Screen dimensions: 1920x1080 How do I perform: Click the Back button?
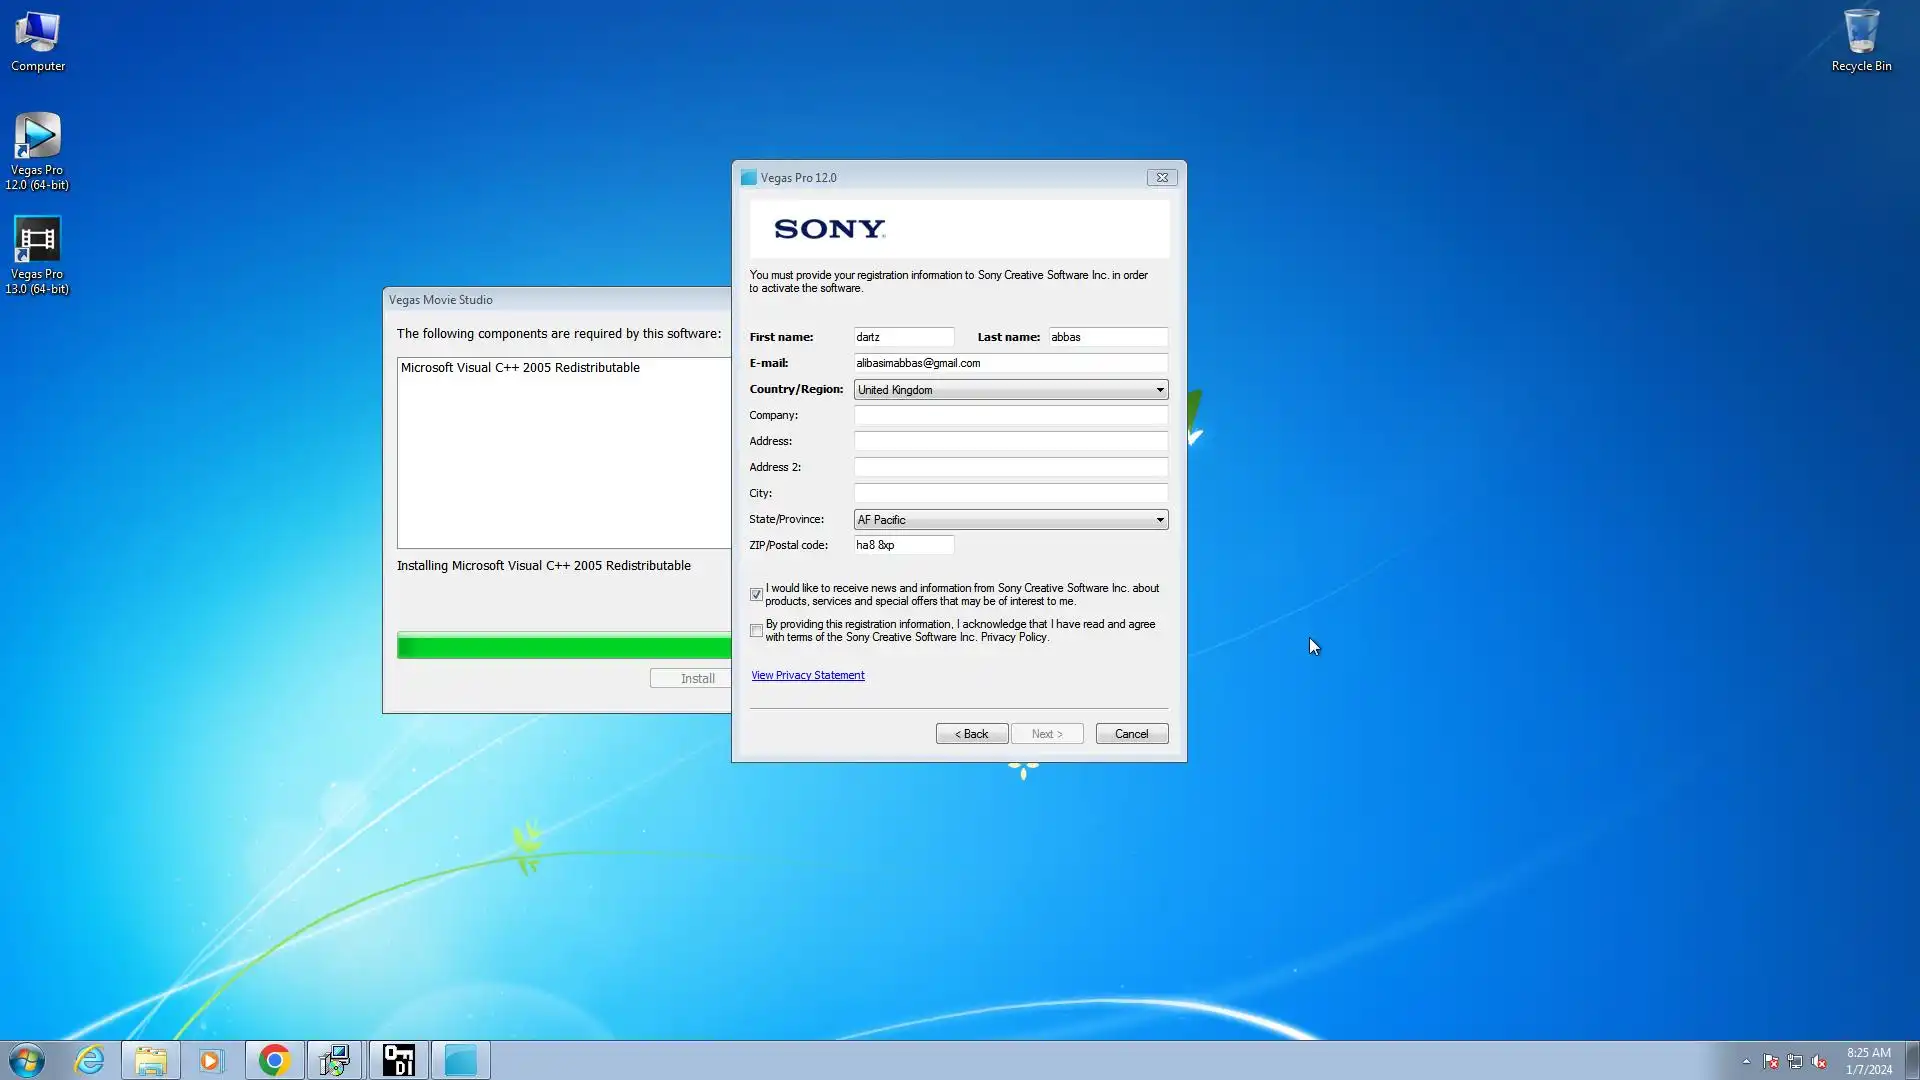(971, 734)
